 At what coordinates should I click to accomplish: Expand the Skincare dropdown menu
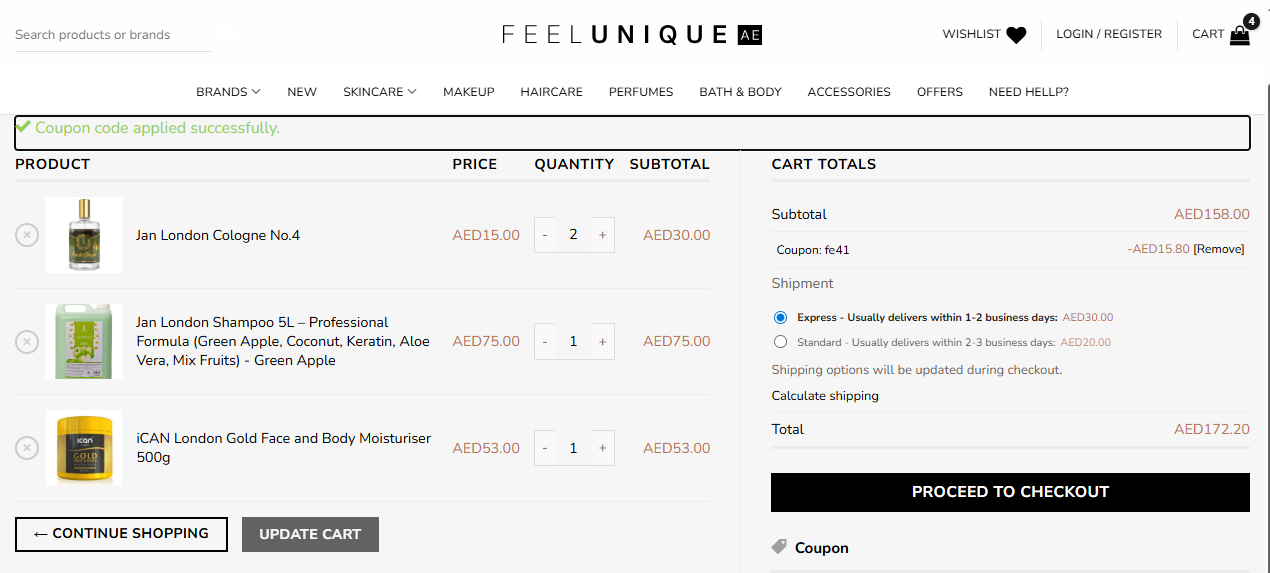[x=380, y=92]
